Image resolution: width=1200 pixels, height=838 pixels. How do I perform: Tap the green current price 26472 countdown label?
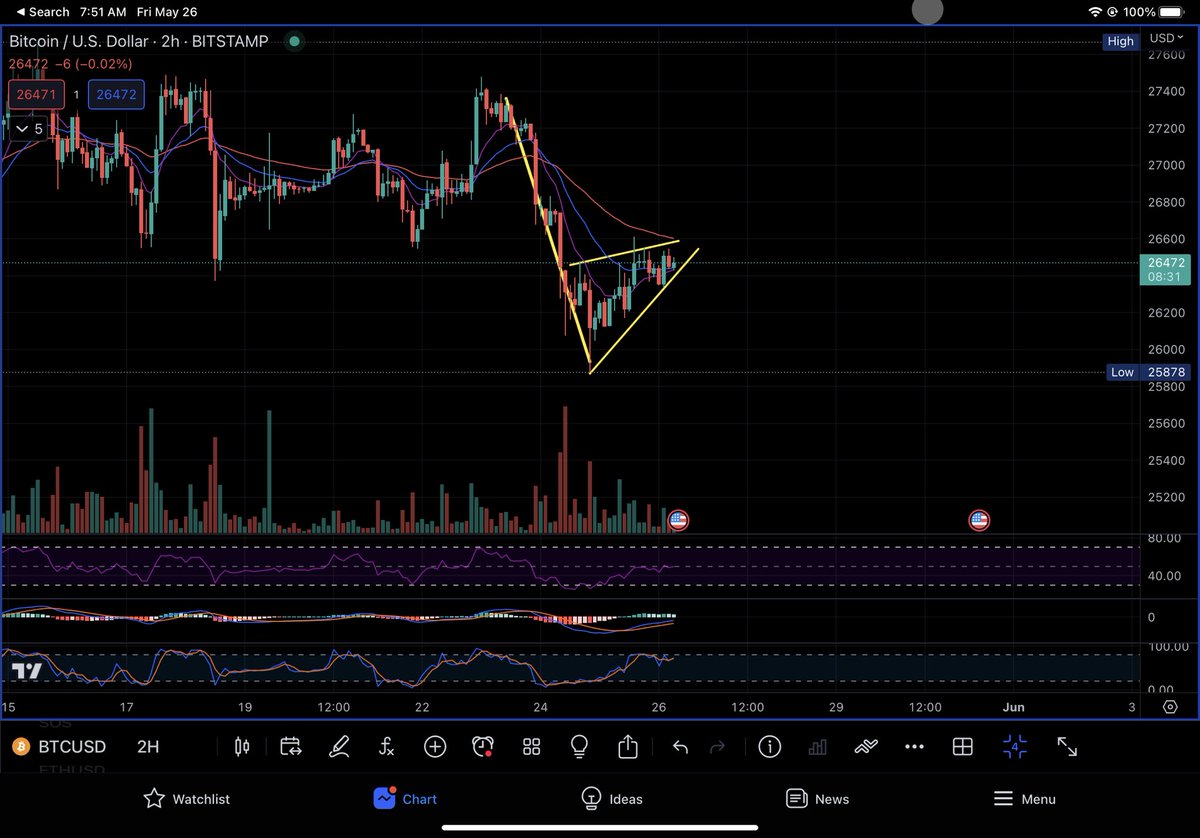coord(1165,269)
